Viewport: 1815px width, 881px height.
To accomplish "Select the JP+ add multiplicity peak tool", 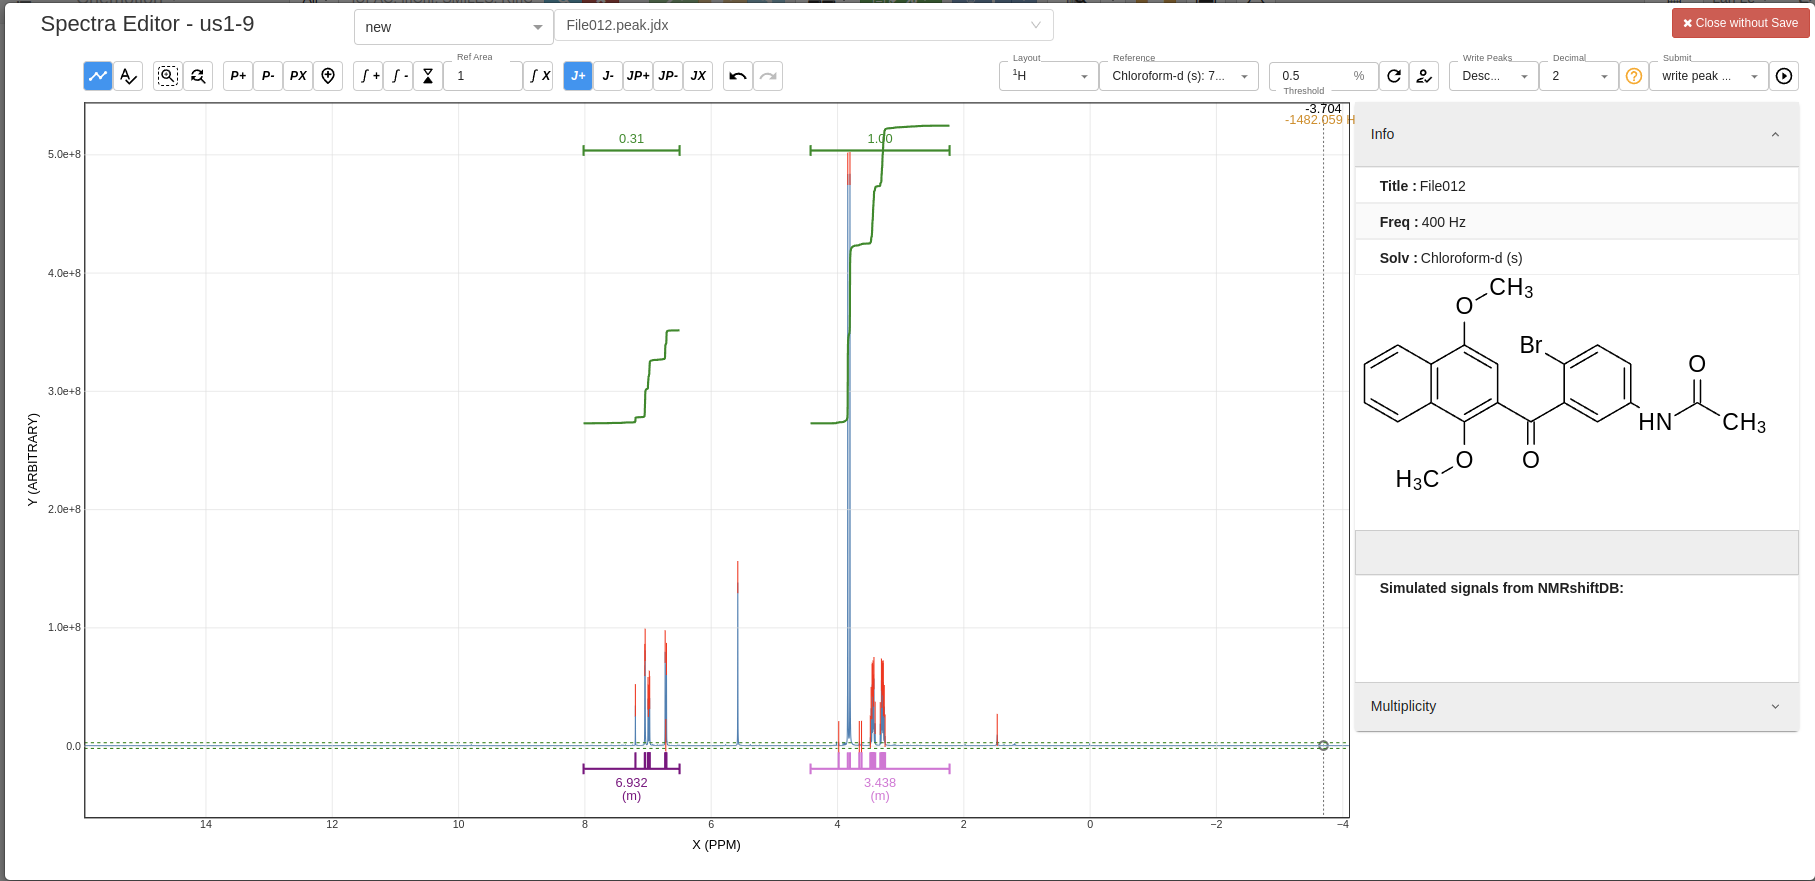I will pyautogui.click(x=638, y=76).
